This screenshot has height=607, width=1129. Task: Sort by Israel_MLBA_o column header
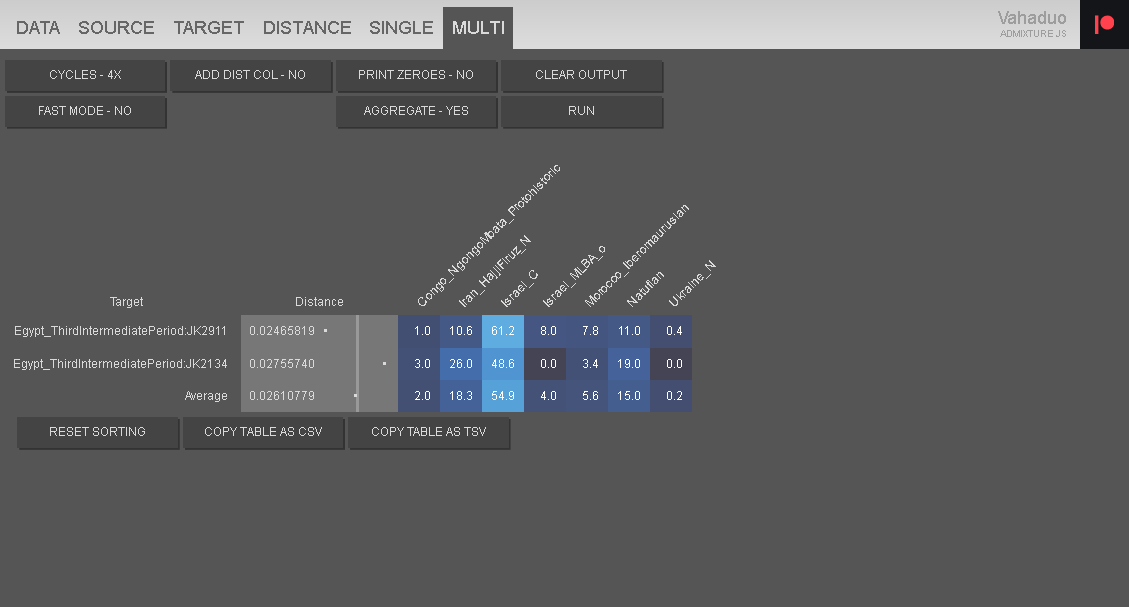pos(573,276)
